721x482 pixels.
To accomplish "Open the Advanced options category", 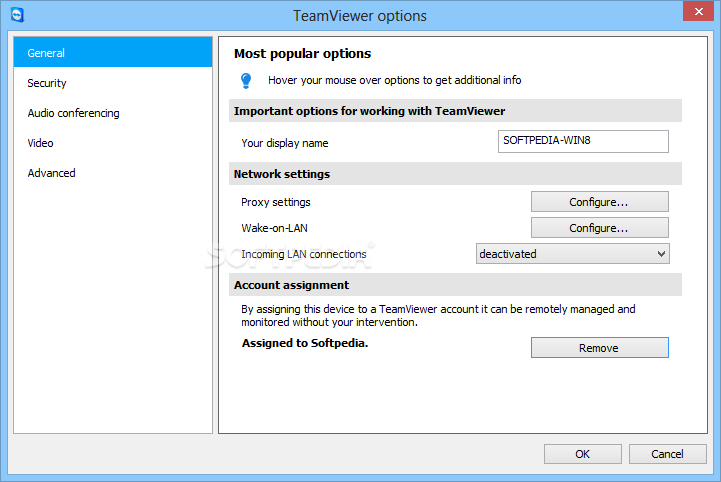I will click(x=113, y=173).
